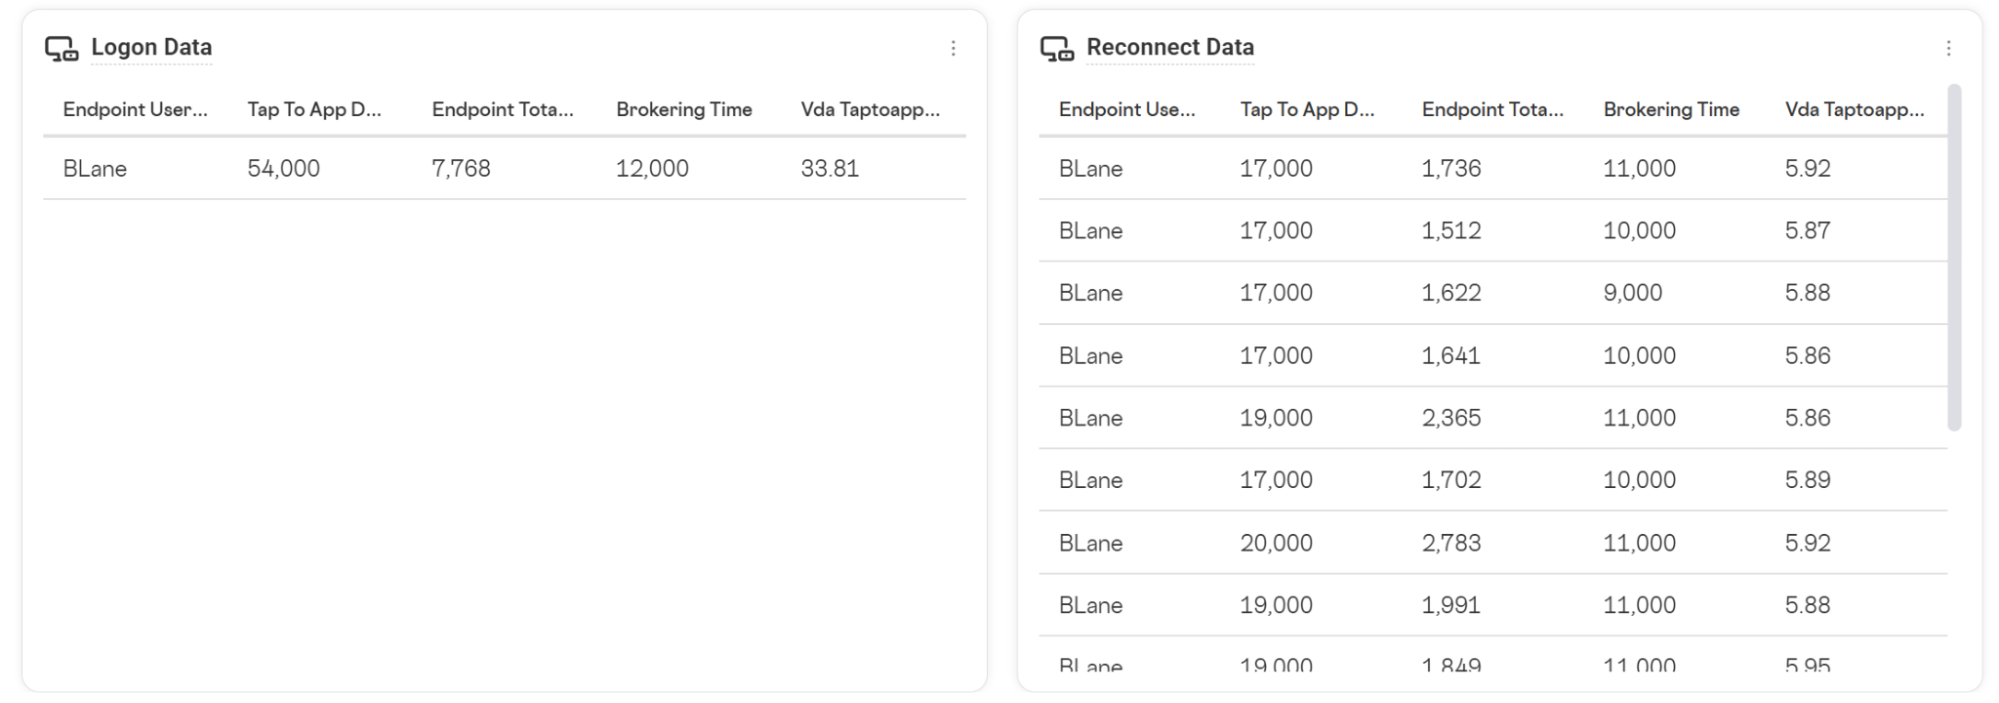Click the 33.81 Vda Taptoapp value

(x=829, y=168)
